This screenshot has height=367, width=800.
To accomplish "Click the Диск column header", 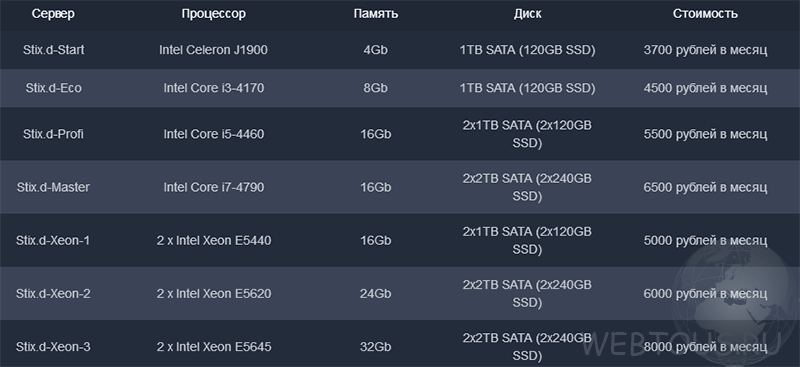I will [527, 14].
